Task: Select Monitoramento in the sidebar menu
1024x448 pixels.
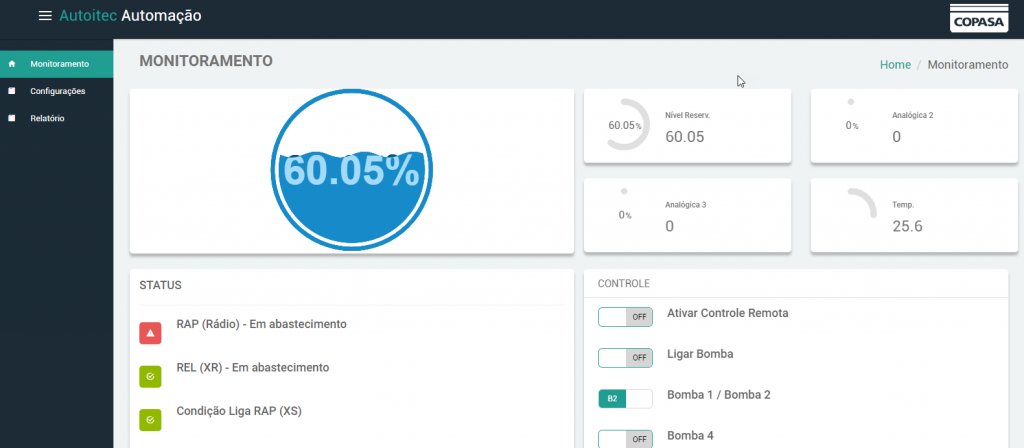Action: point(59,64)
